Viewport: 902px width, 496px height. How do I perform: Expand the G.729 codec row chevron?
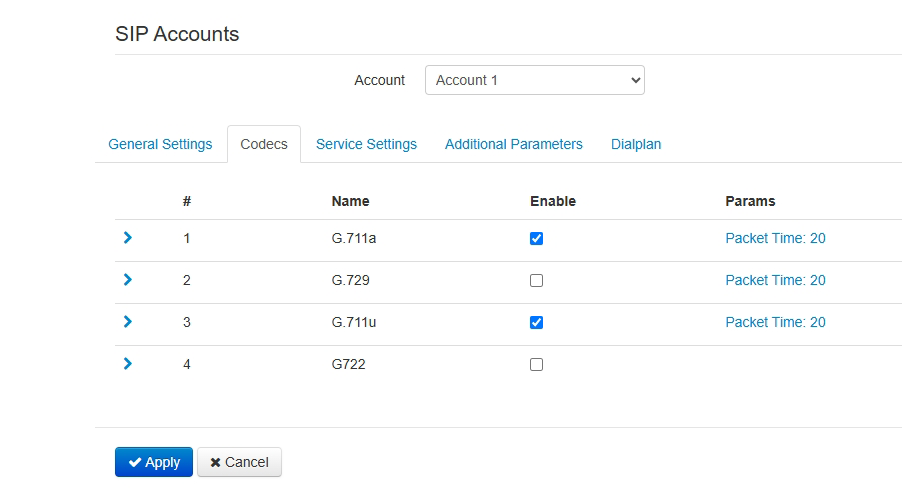(x=127, y=280)
